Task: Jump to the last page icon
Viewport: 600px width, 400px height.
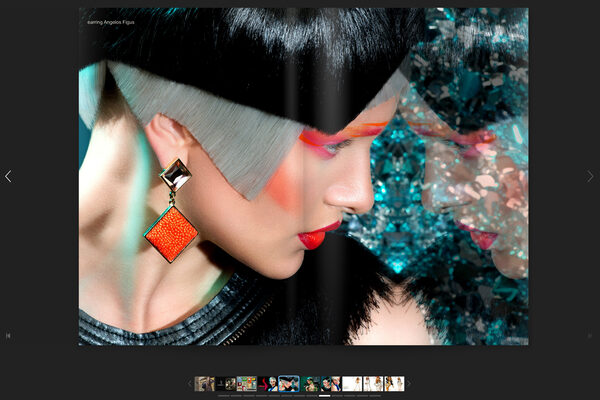Action: [590, 336]
